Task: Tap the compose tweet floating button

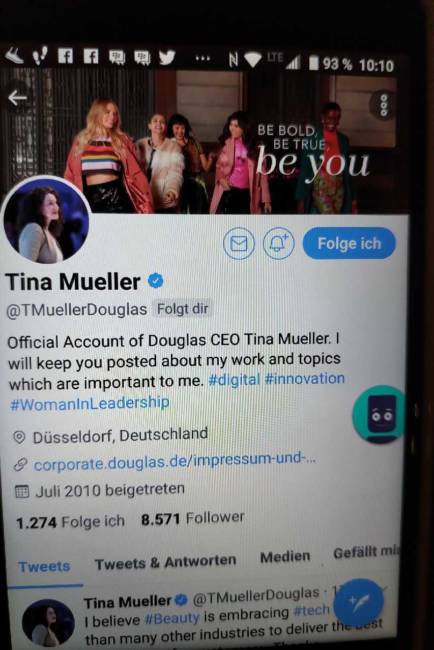Action: [x=359, y=602]
